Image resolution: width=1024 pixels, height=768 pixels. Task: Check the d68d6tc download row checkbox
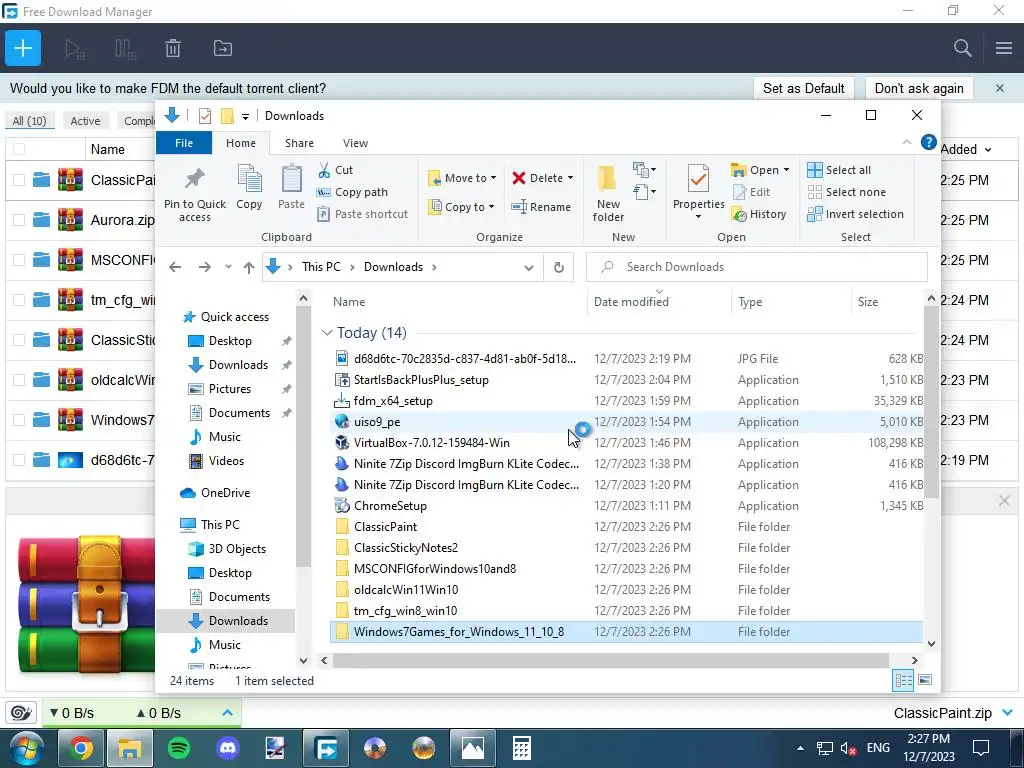pos(19,460)
